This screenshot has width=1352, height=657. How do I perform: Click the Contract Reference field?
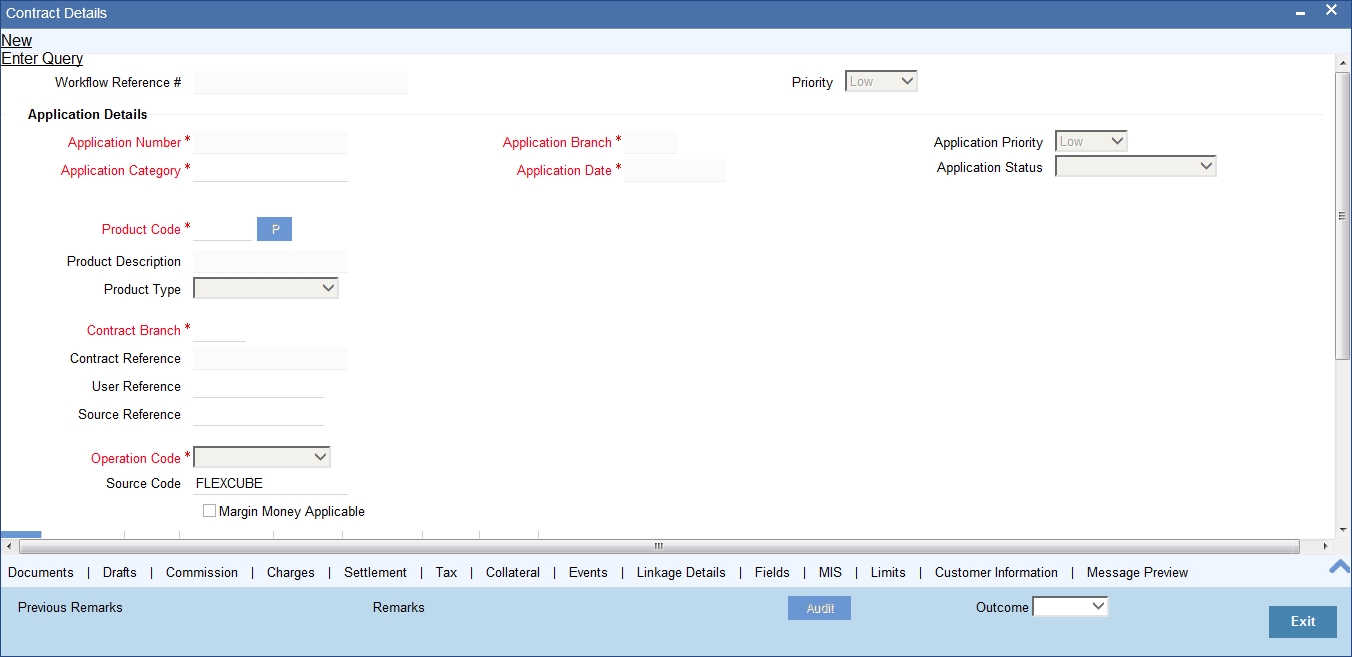point(270,358)
